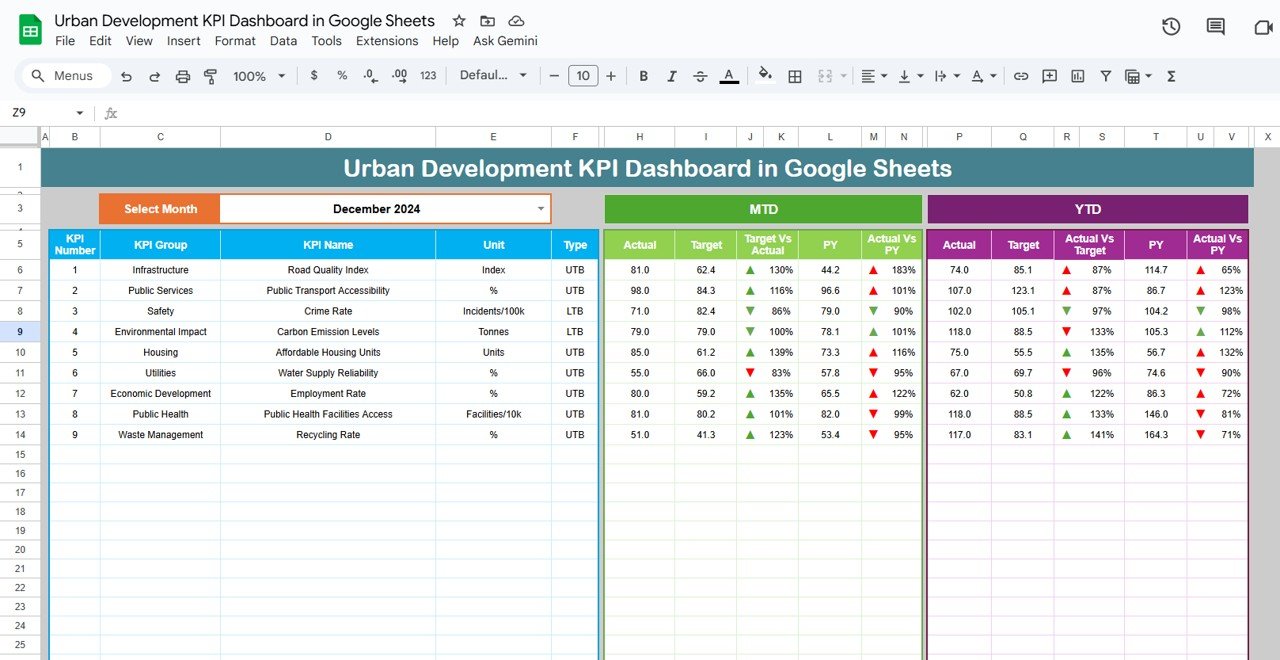Click Ask Gemini
Viewport: 1280px width, 660px height.
[505, 41]
